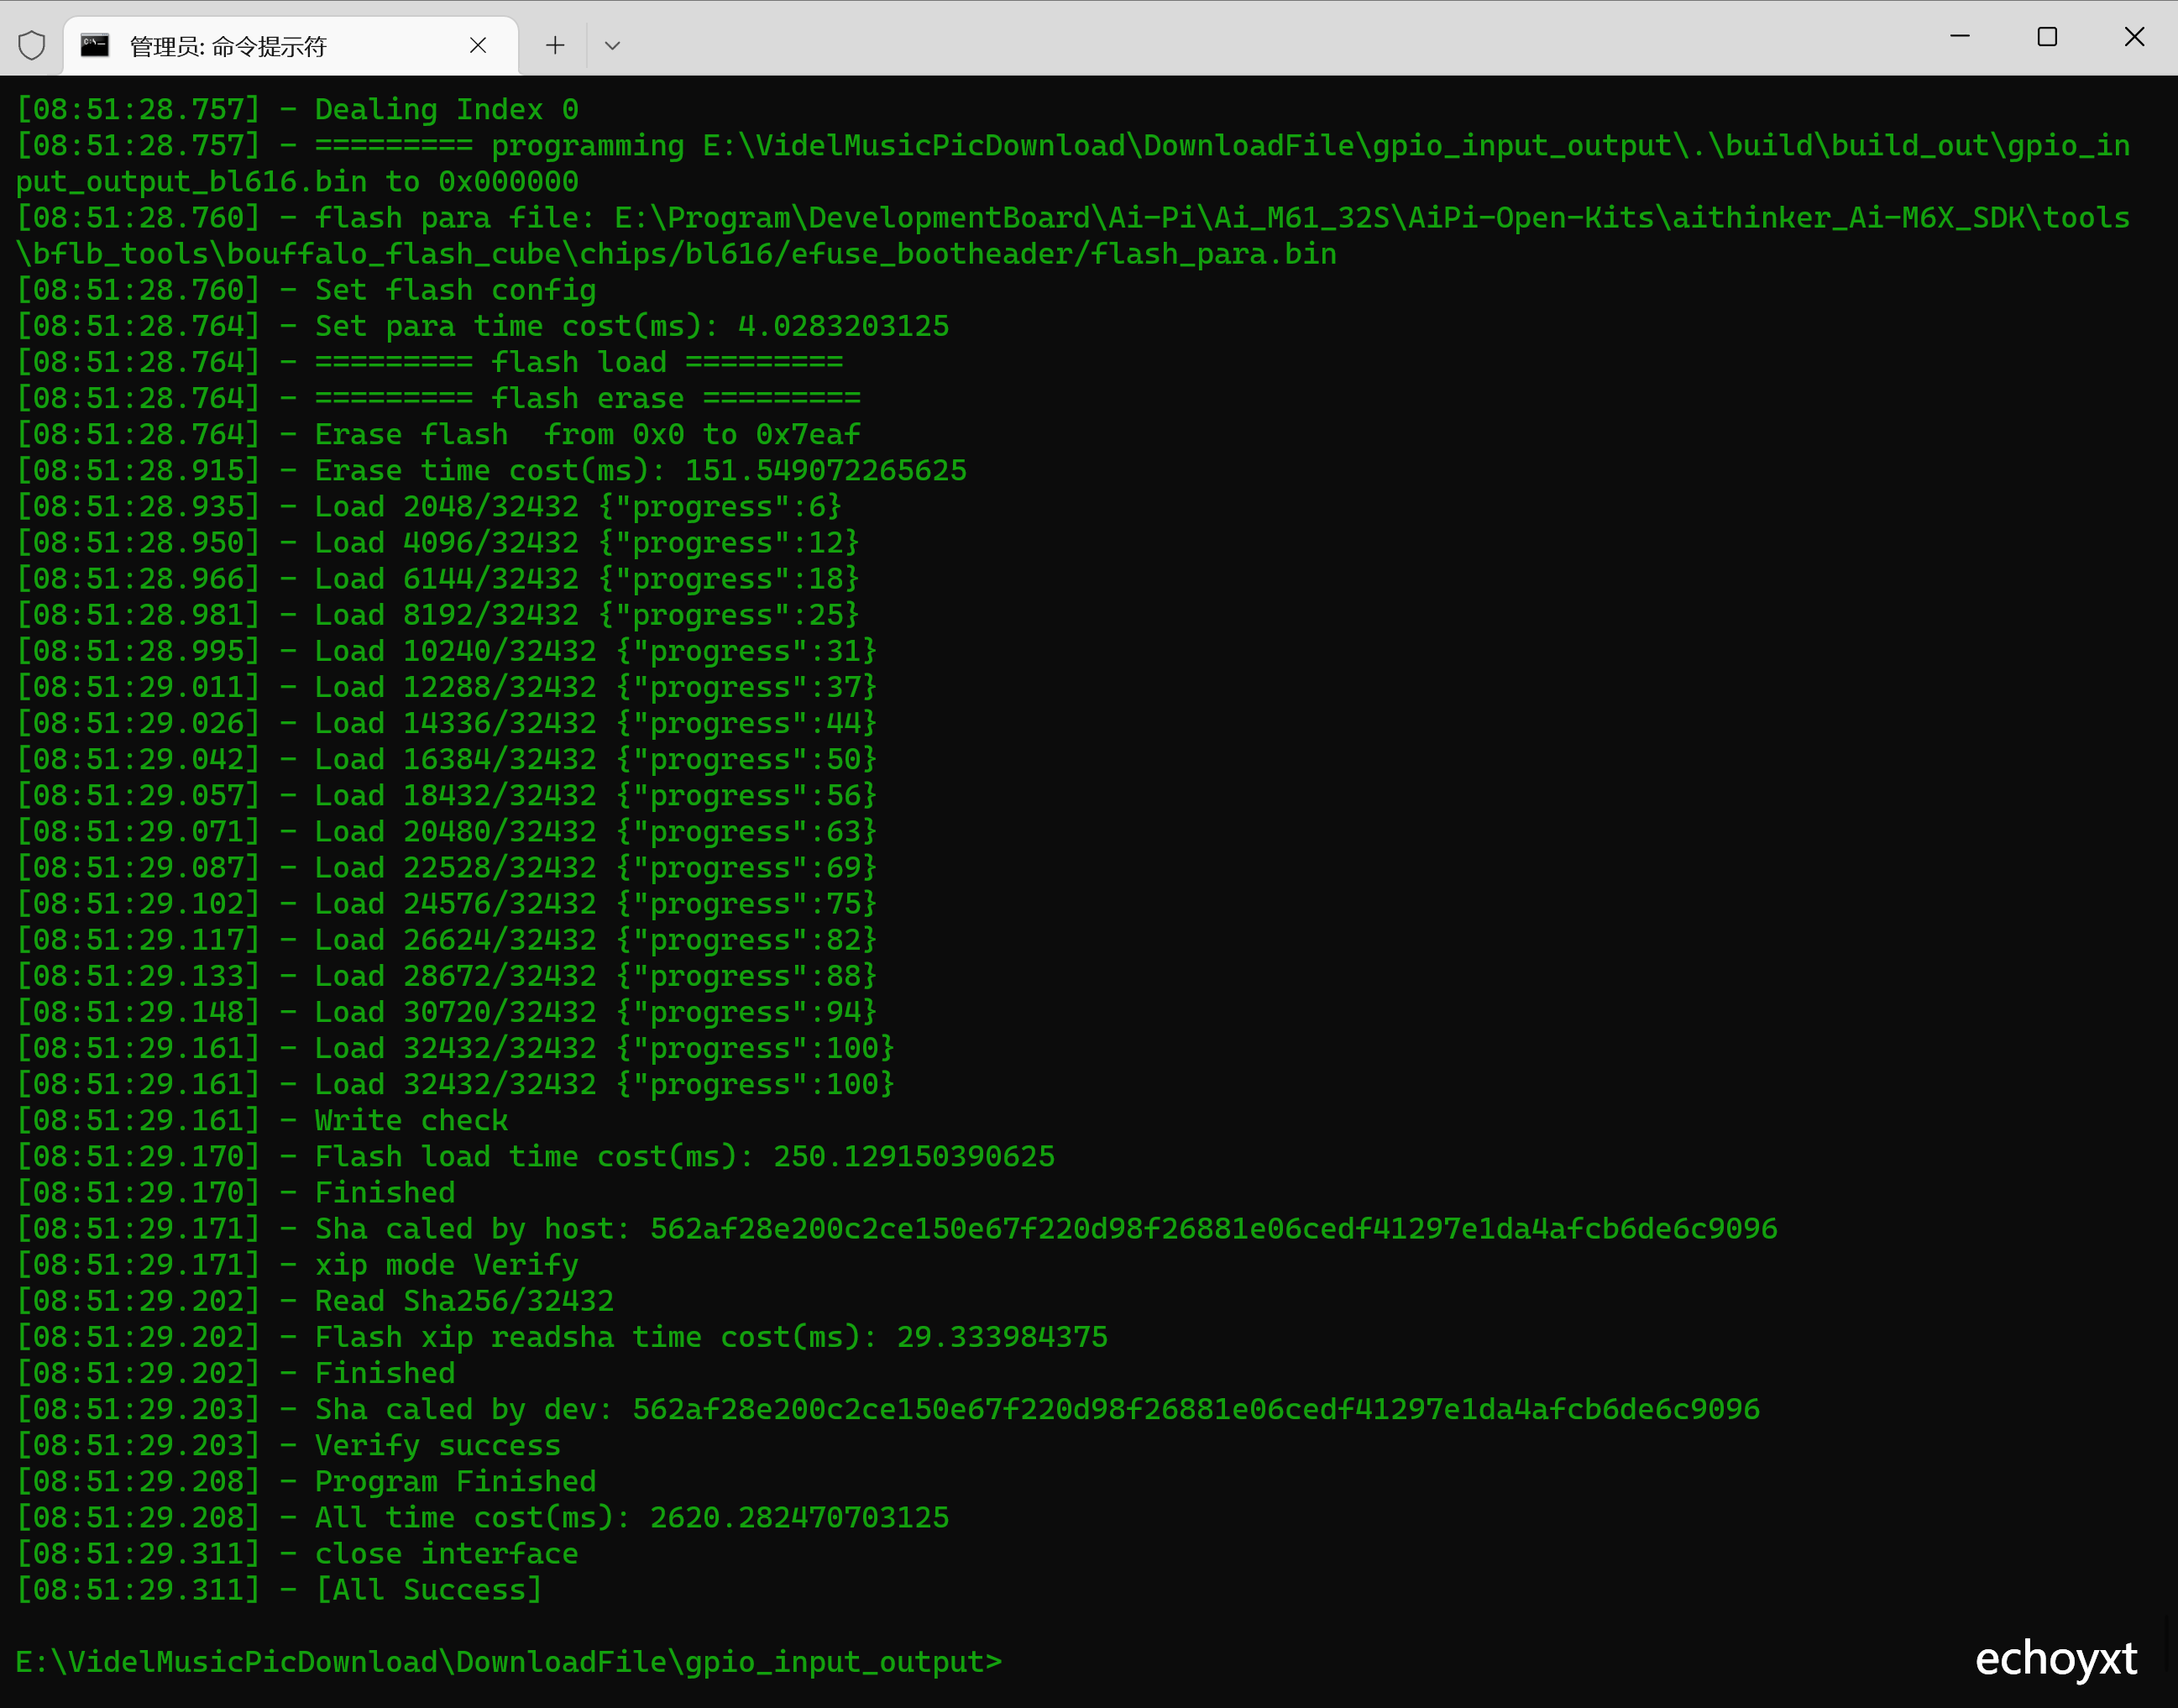The image size is (2178, 1708).
Task: Click the 'Program Finished' log line
Action: (307, 1481)
